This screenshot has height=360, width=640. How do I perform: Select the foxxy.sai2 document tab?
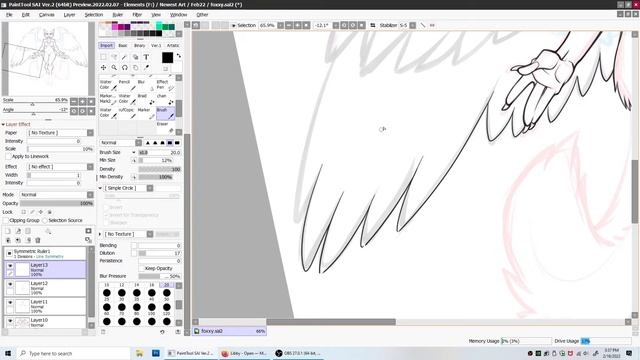click(229, 331)
